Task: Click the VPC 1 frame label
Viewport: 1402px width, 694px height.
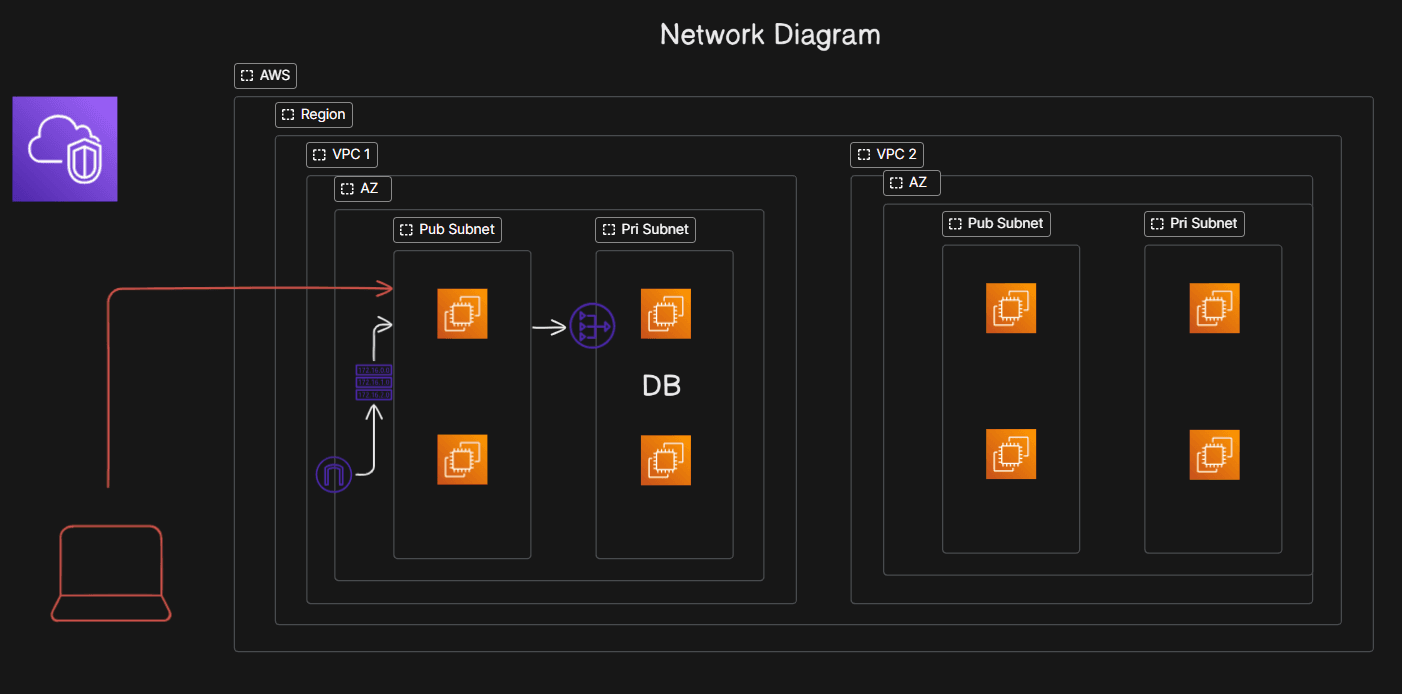Action: pos(342,154)
